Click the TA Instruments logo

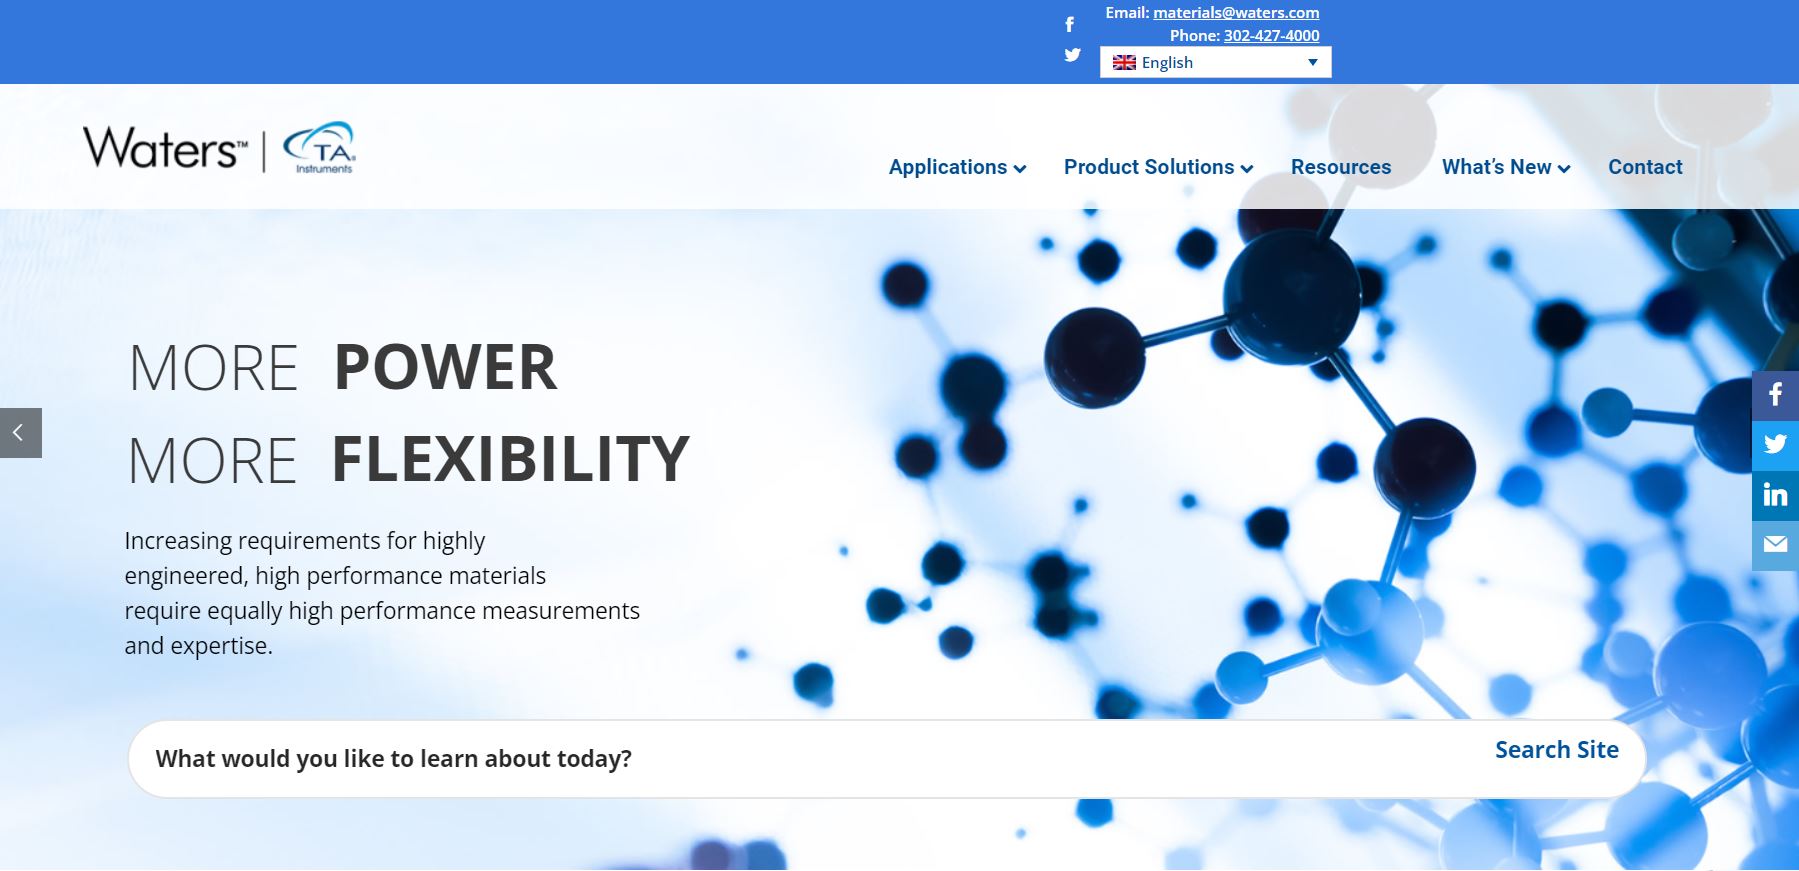pyautogui.click(x=320, y=149)
